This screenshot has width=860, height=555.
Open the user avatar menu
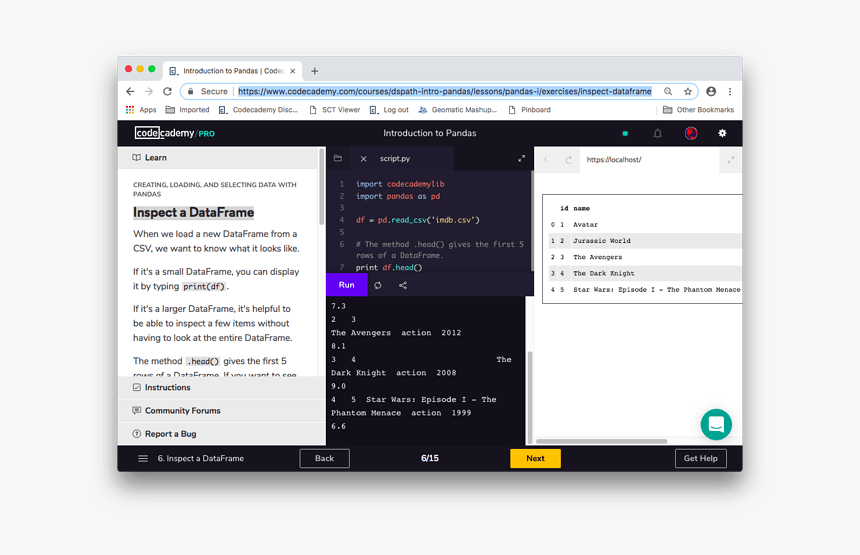pos(691,133)
